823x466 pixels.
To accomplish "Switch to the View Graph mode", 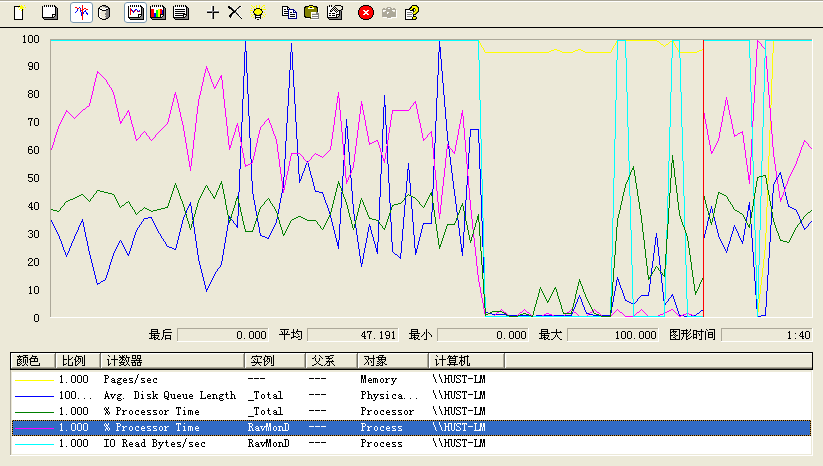I will [x=135, y=12].
